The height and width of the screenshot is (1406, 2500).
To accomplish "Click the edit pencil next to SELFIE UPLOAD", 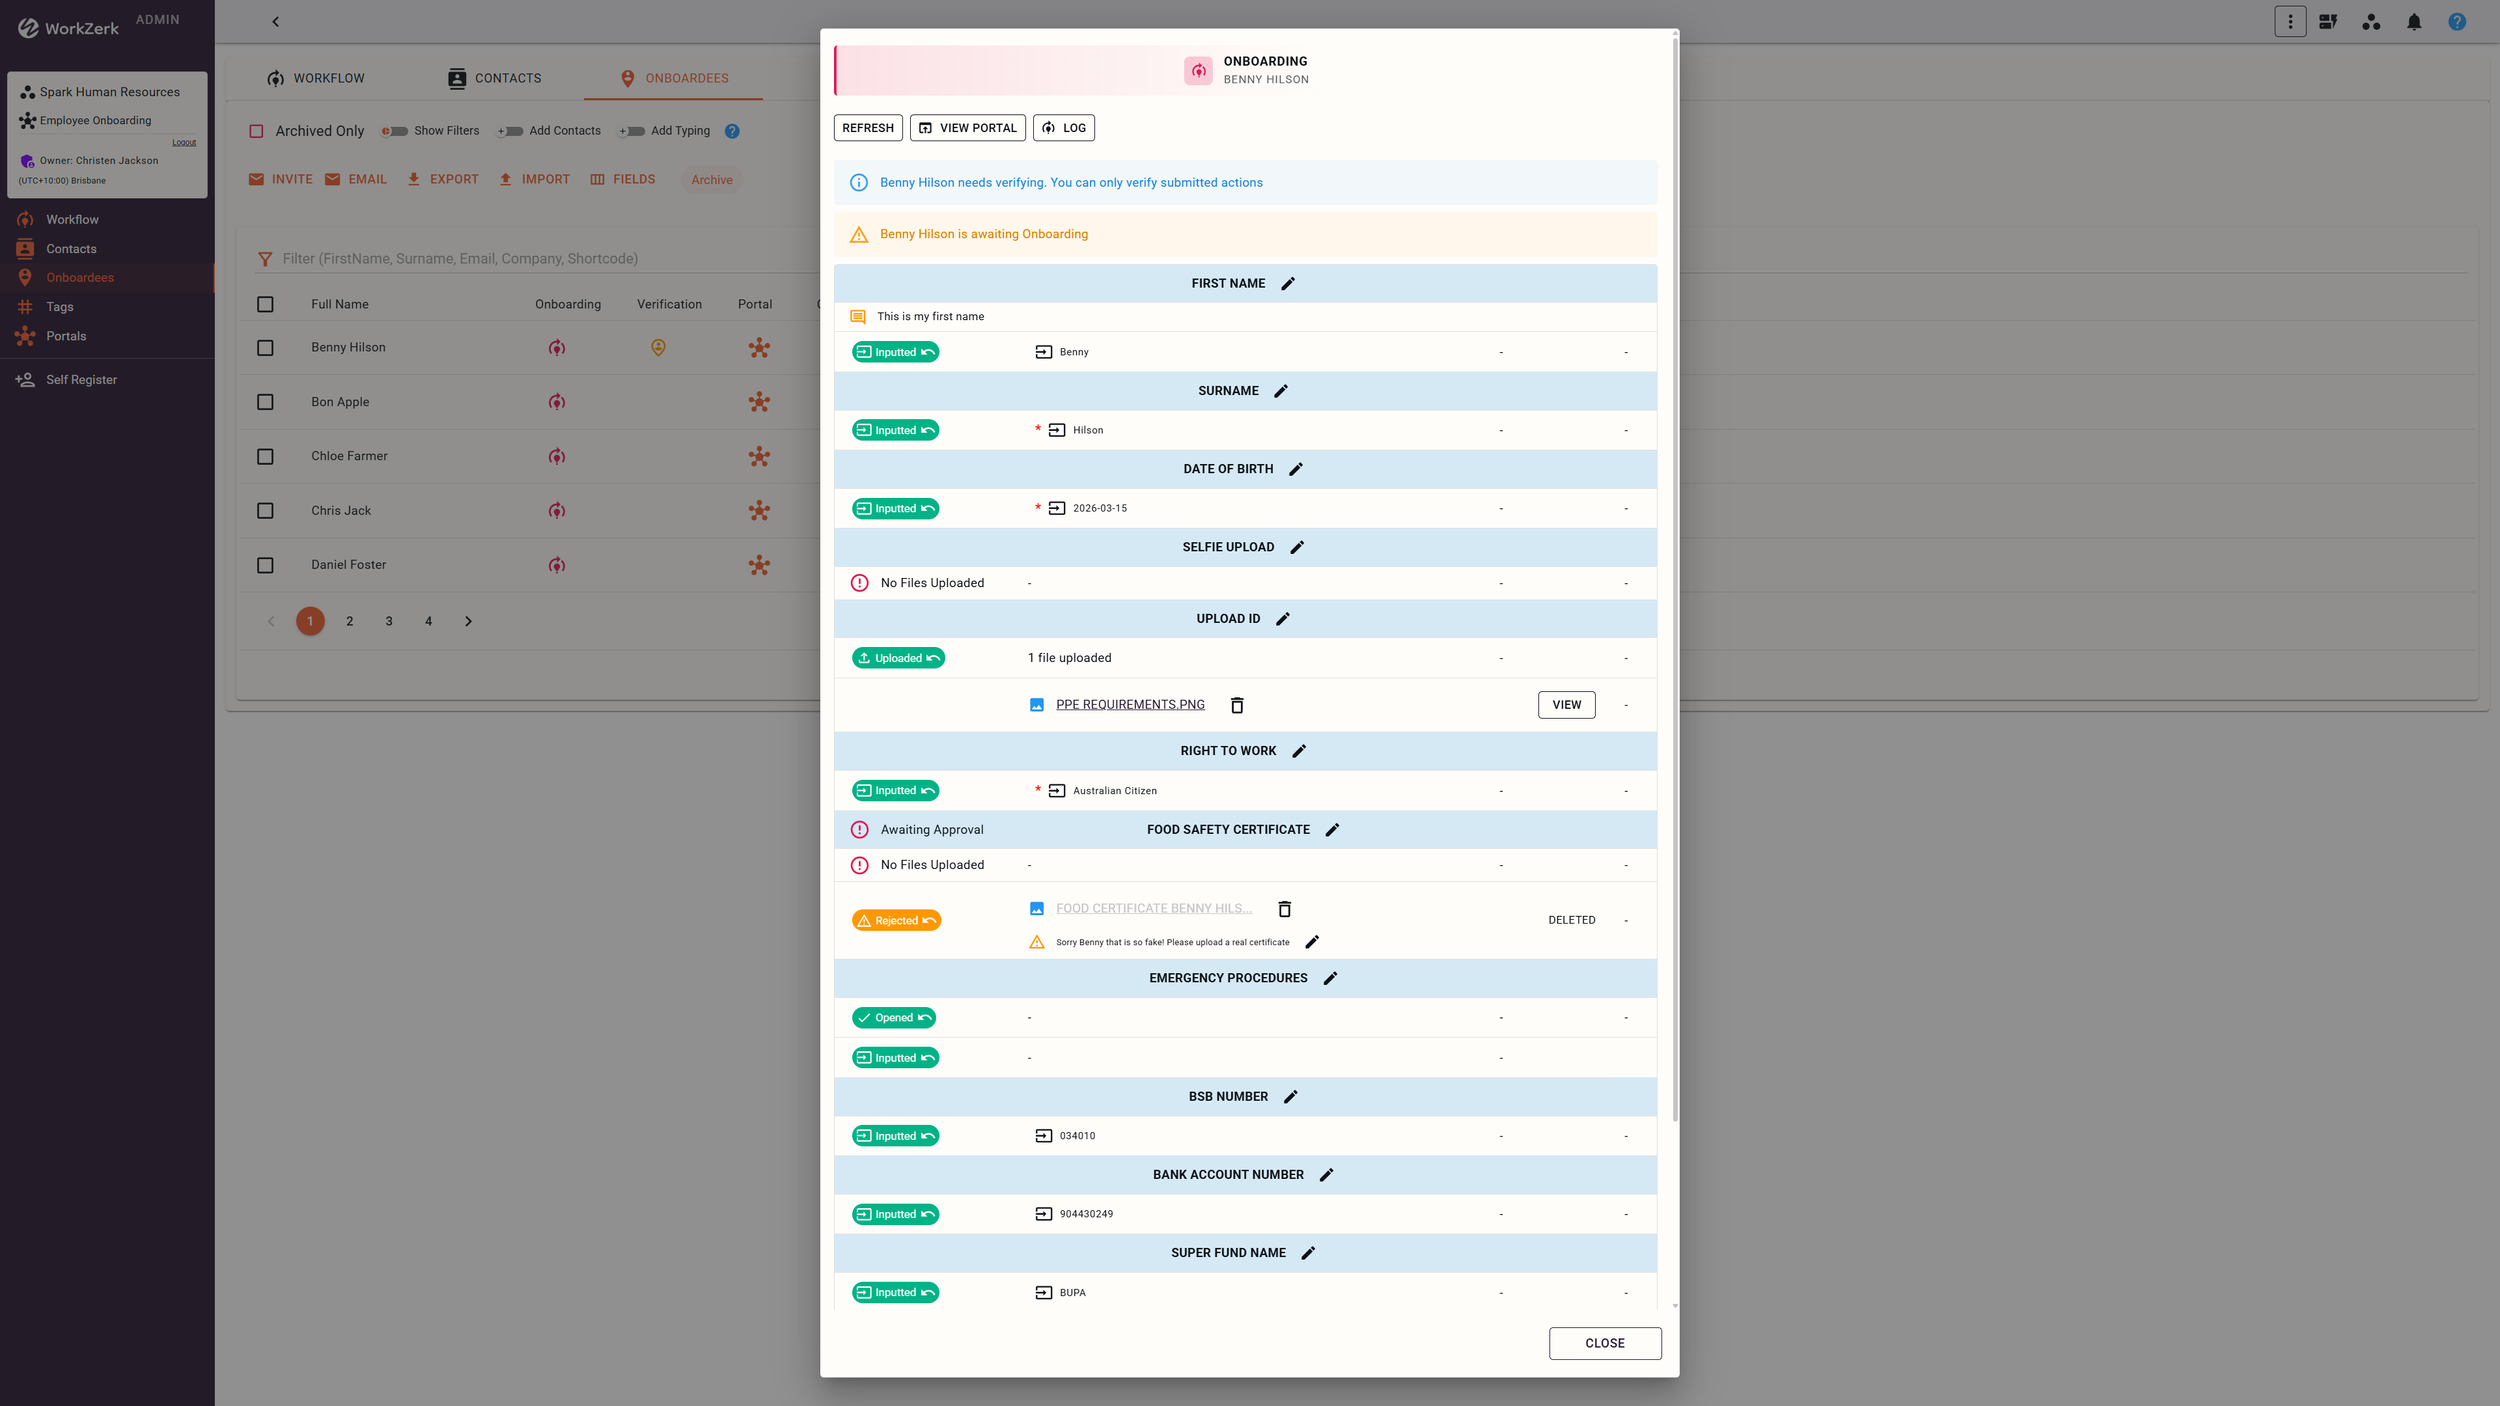I will [1297, 547].
